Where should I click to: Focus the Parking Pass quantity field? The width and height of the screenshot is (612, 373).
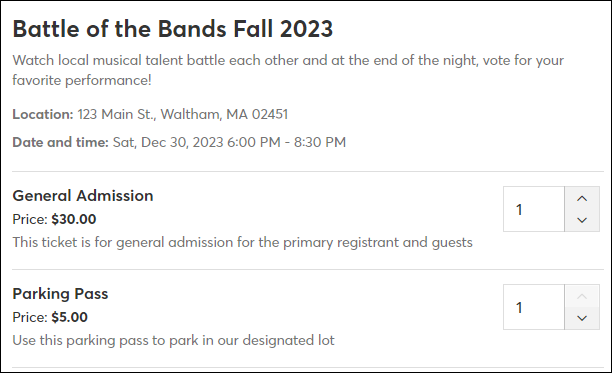pos(534,307)
